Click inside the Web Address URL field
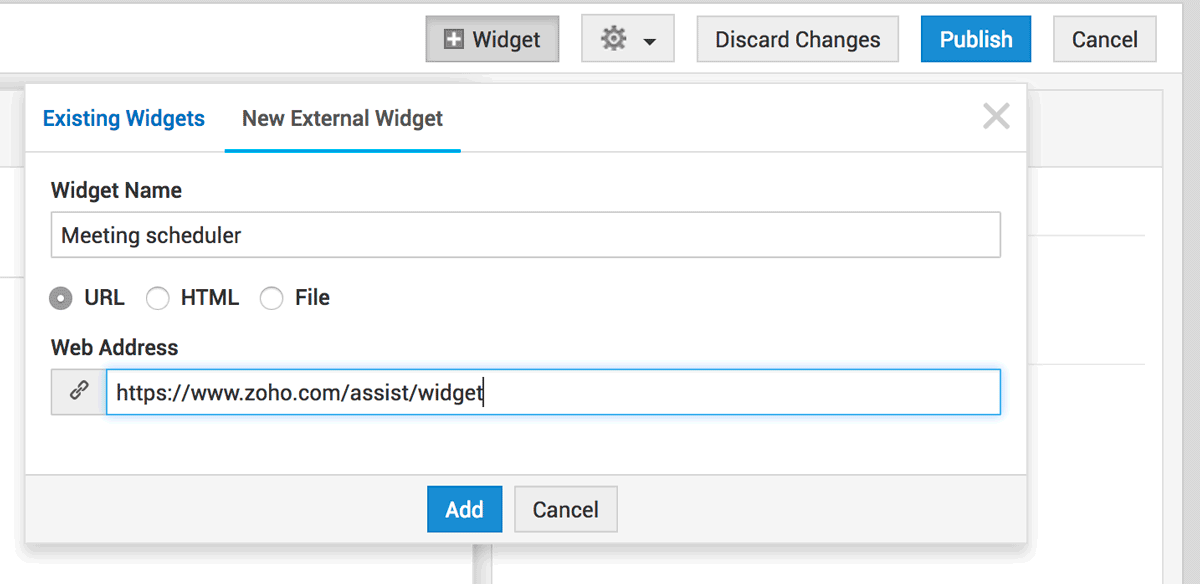 [553, 392]
